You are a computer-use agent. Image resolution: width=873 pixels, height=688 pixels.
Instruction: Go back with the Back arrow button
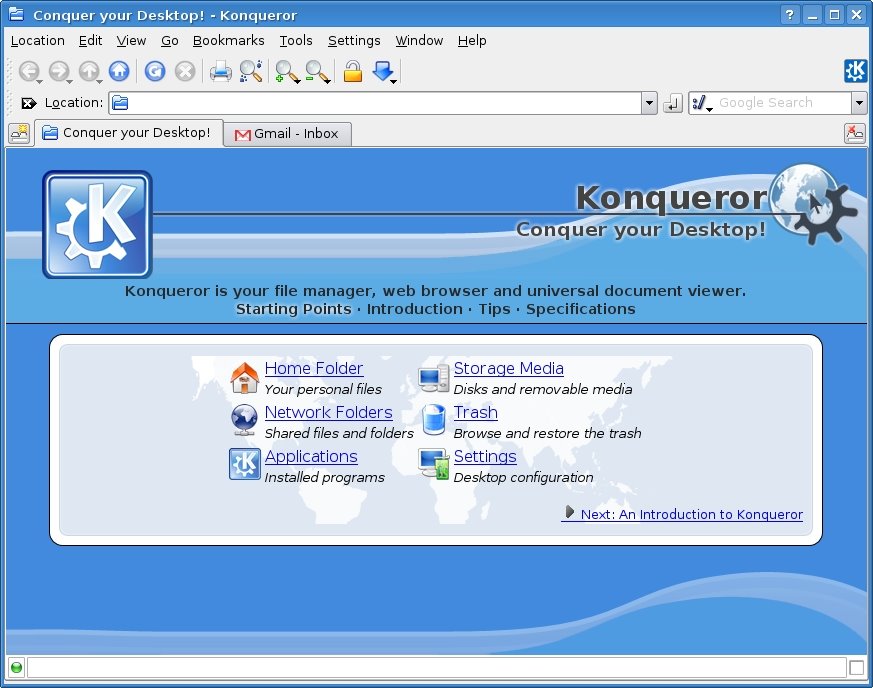click(x=29, y=71)
